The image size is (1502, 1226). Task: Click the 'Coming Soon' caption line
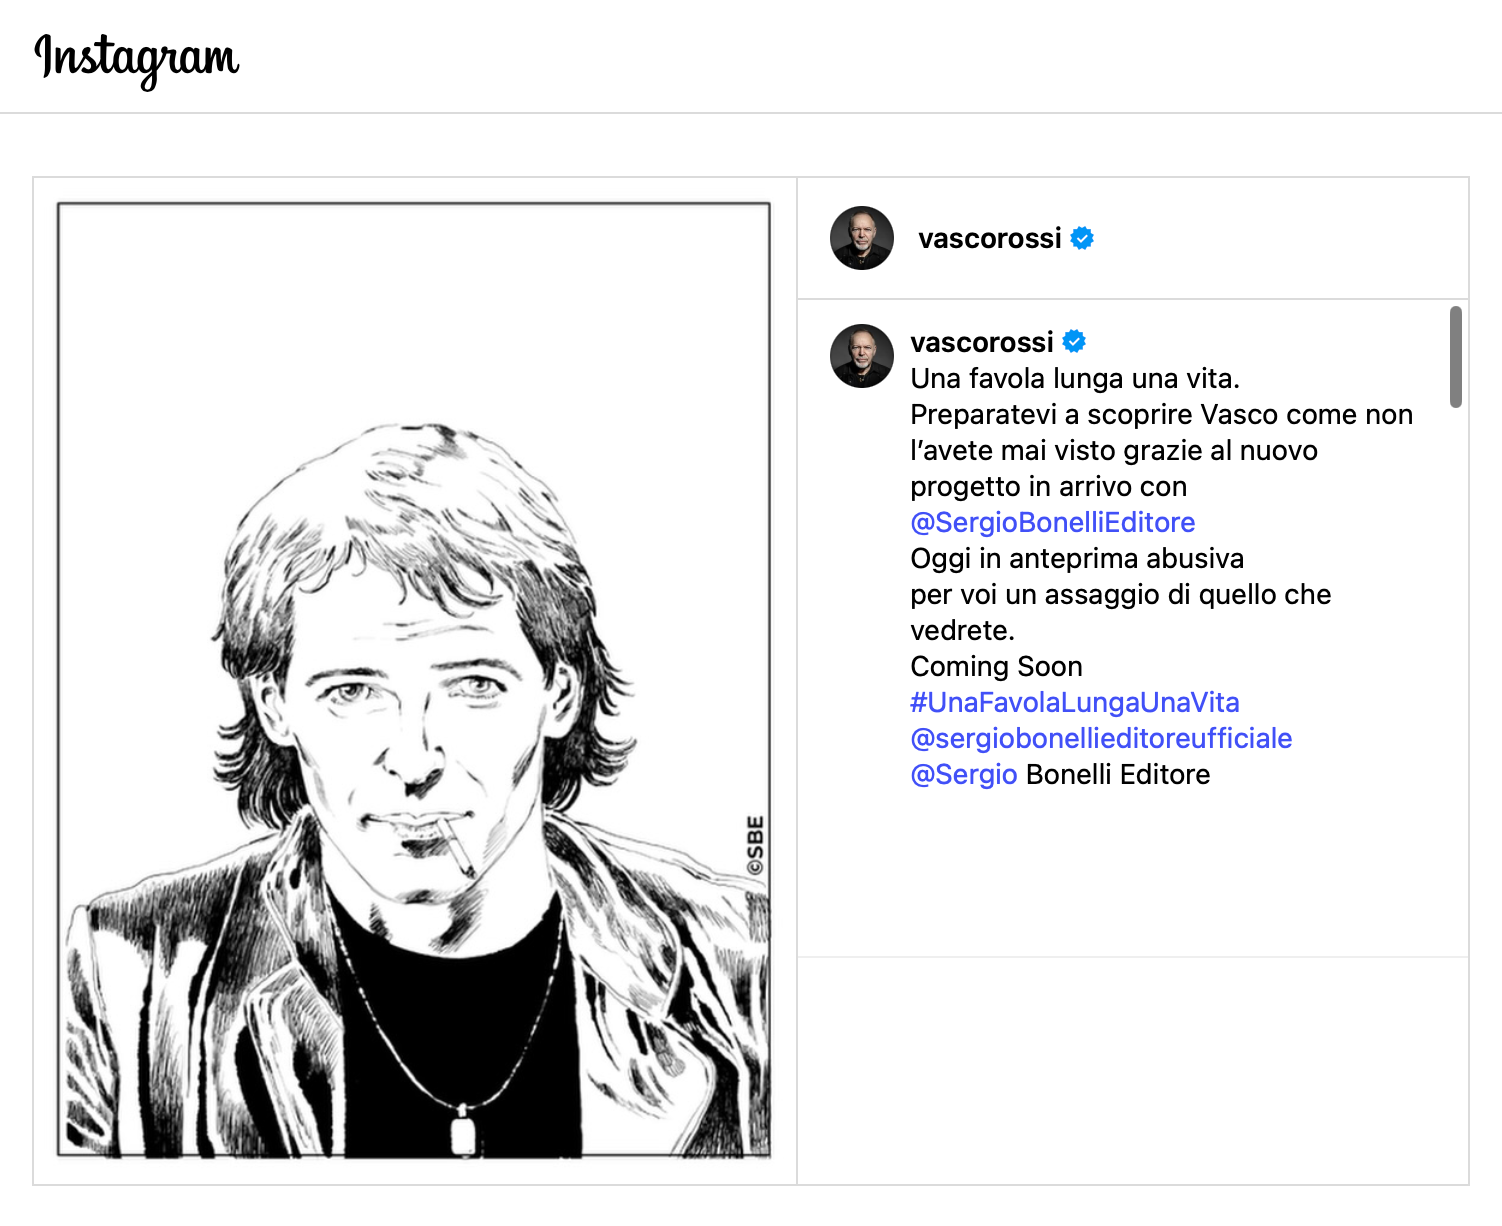click(x=996, y=666)
